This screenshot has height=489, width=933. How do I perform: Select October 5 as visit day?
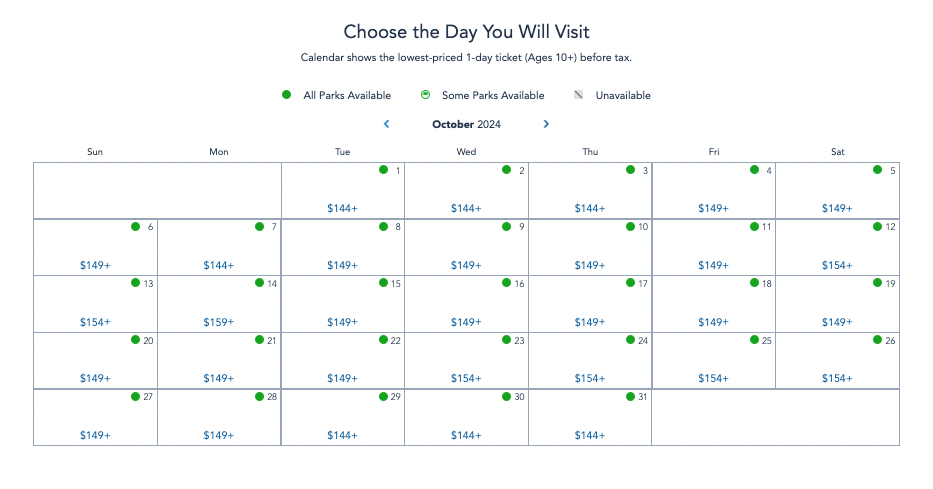tap(837, 190)
